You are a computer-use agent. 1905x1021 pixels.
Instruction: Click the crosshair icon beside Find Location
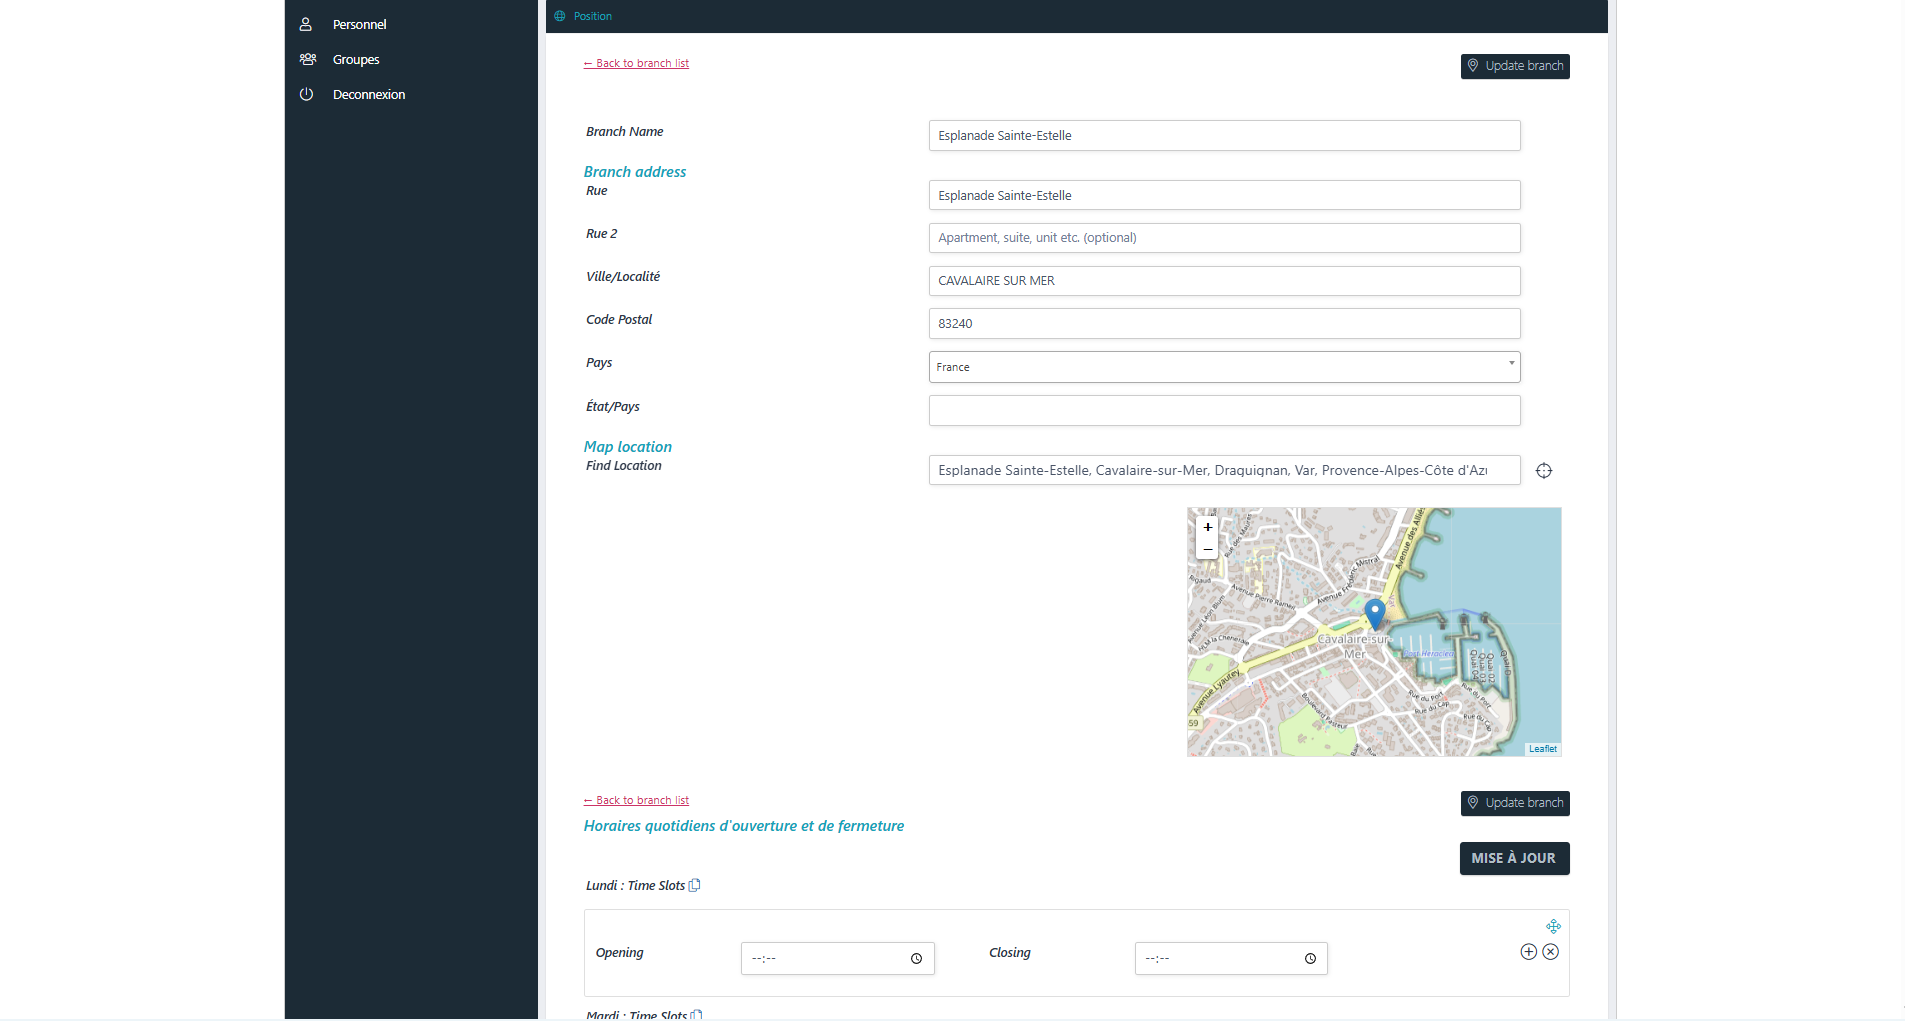tap(1543, 470)
